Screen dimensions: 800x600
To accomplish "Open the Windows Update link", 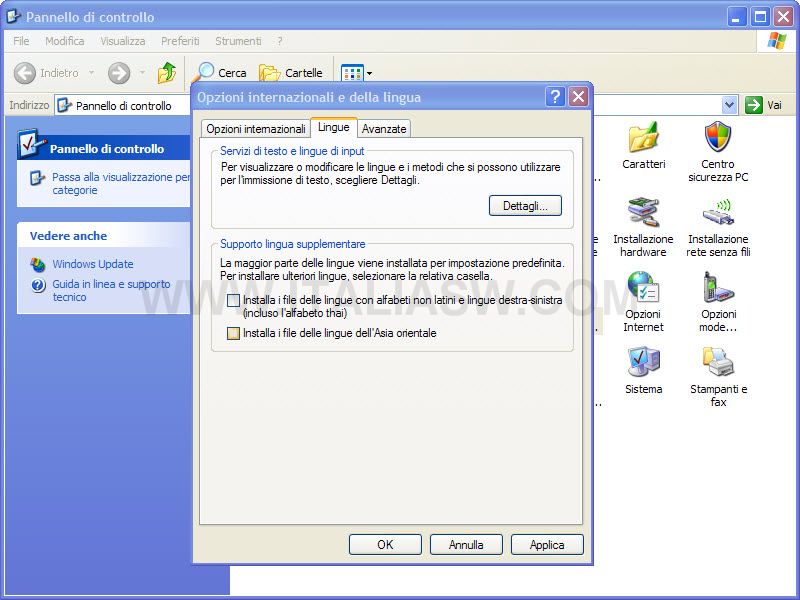I will coord(93,264).
